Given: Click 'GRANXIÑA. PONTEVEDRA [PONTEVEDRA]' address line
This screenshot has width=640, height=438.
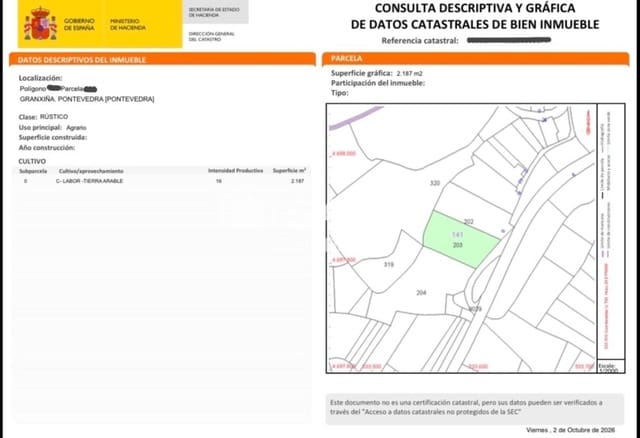Looking at the screenshot, I should tap(87, 99).
